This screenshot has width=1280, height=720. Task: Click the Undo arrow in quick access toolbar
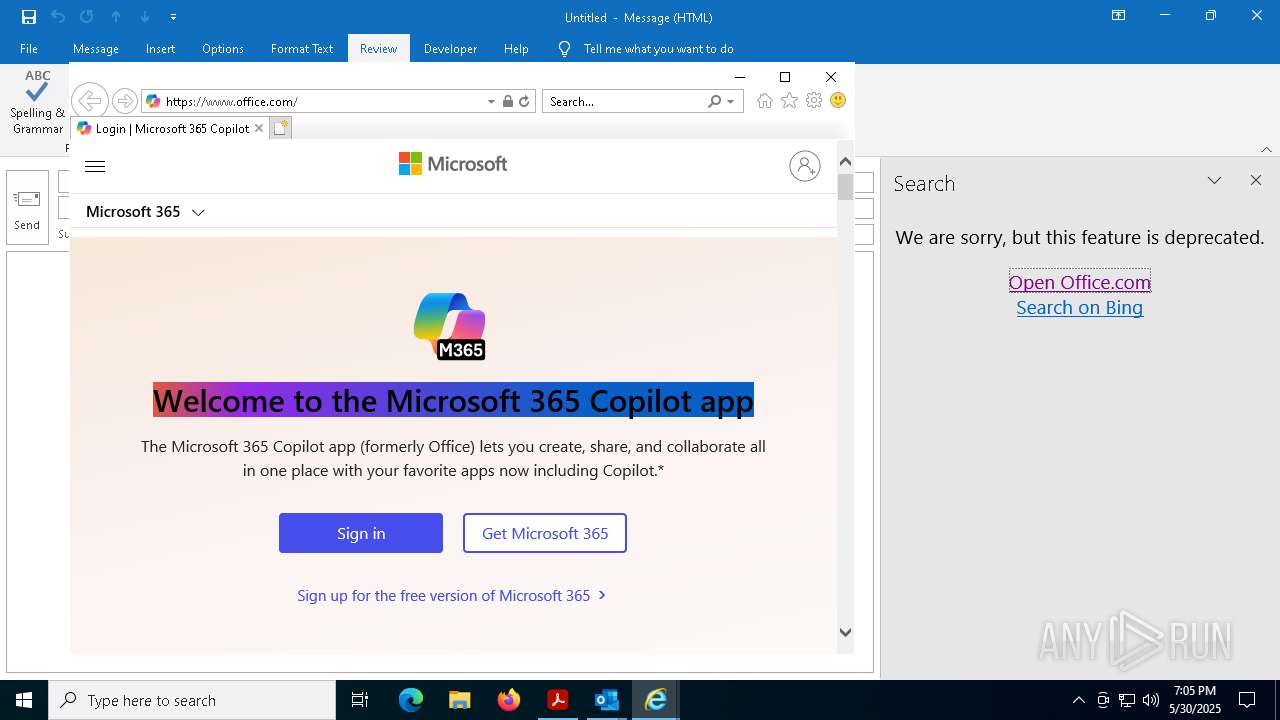click(58, 17)
